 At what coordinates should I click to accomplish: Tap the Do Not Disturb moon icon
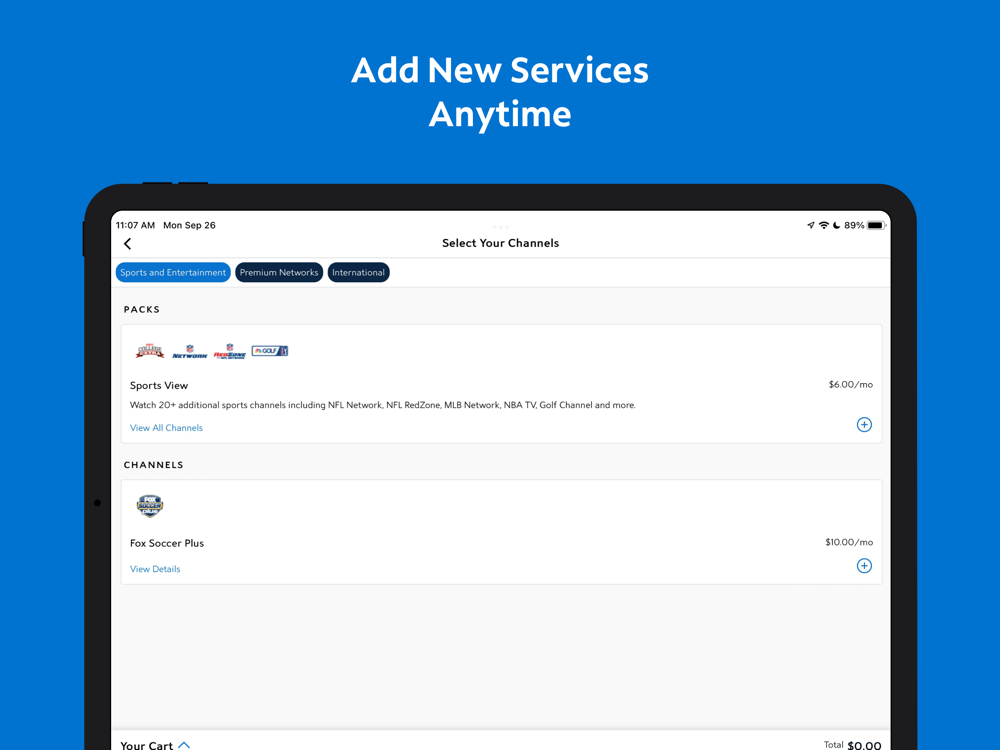(x=836, y=225)
